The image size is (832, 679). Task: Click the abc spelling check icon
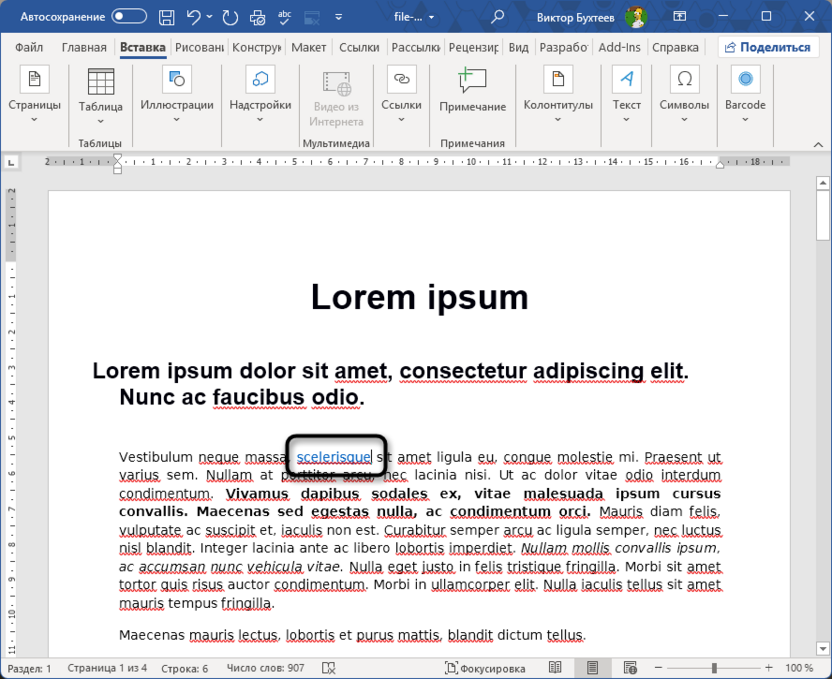tap(284, 17)
